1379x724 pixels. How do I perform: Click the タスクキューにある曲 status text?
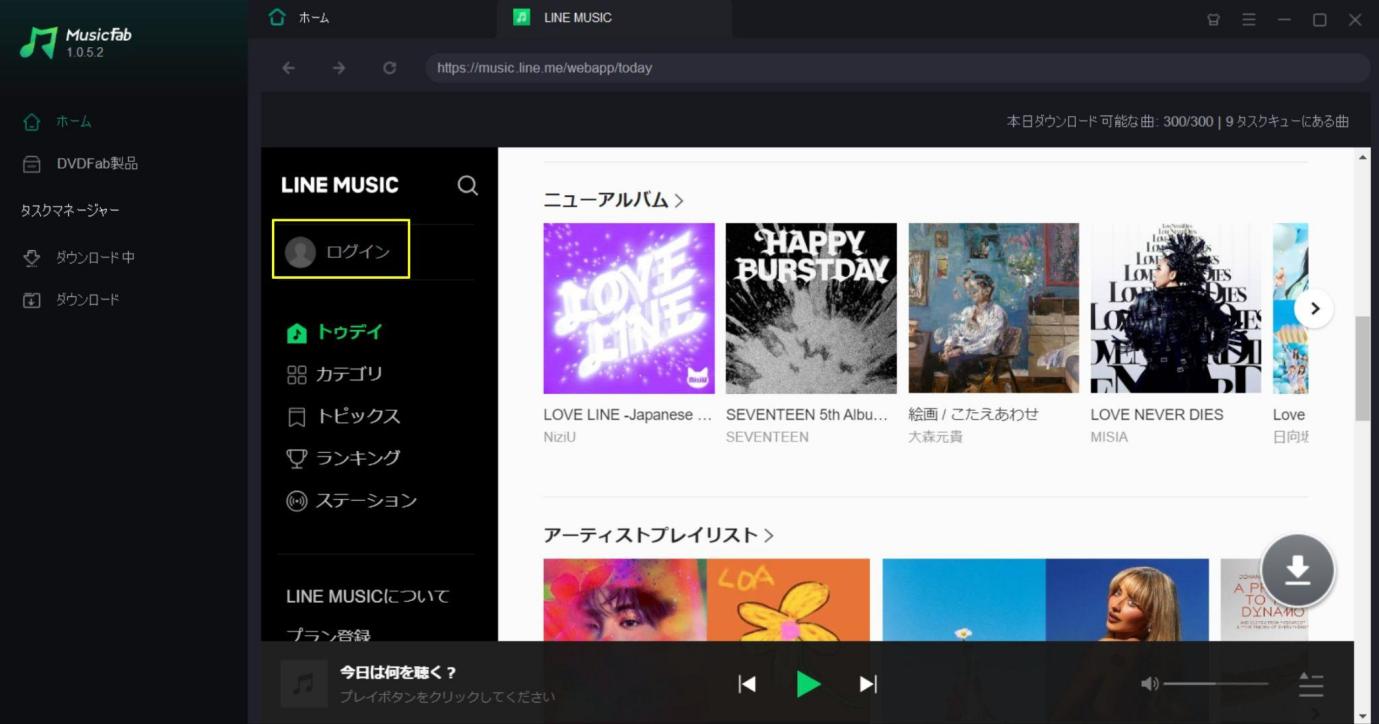click(x=1287, y=121)
